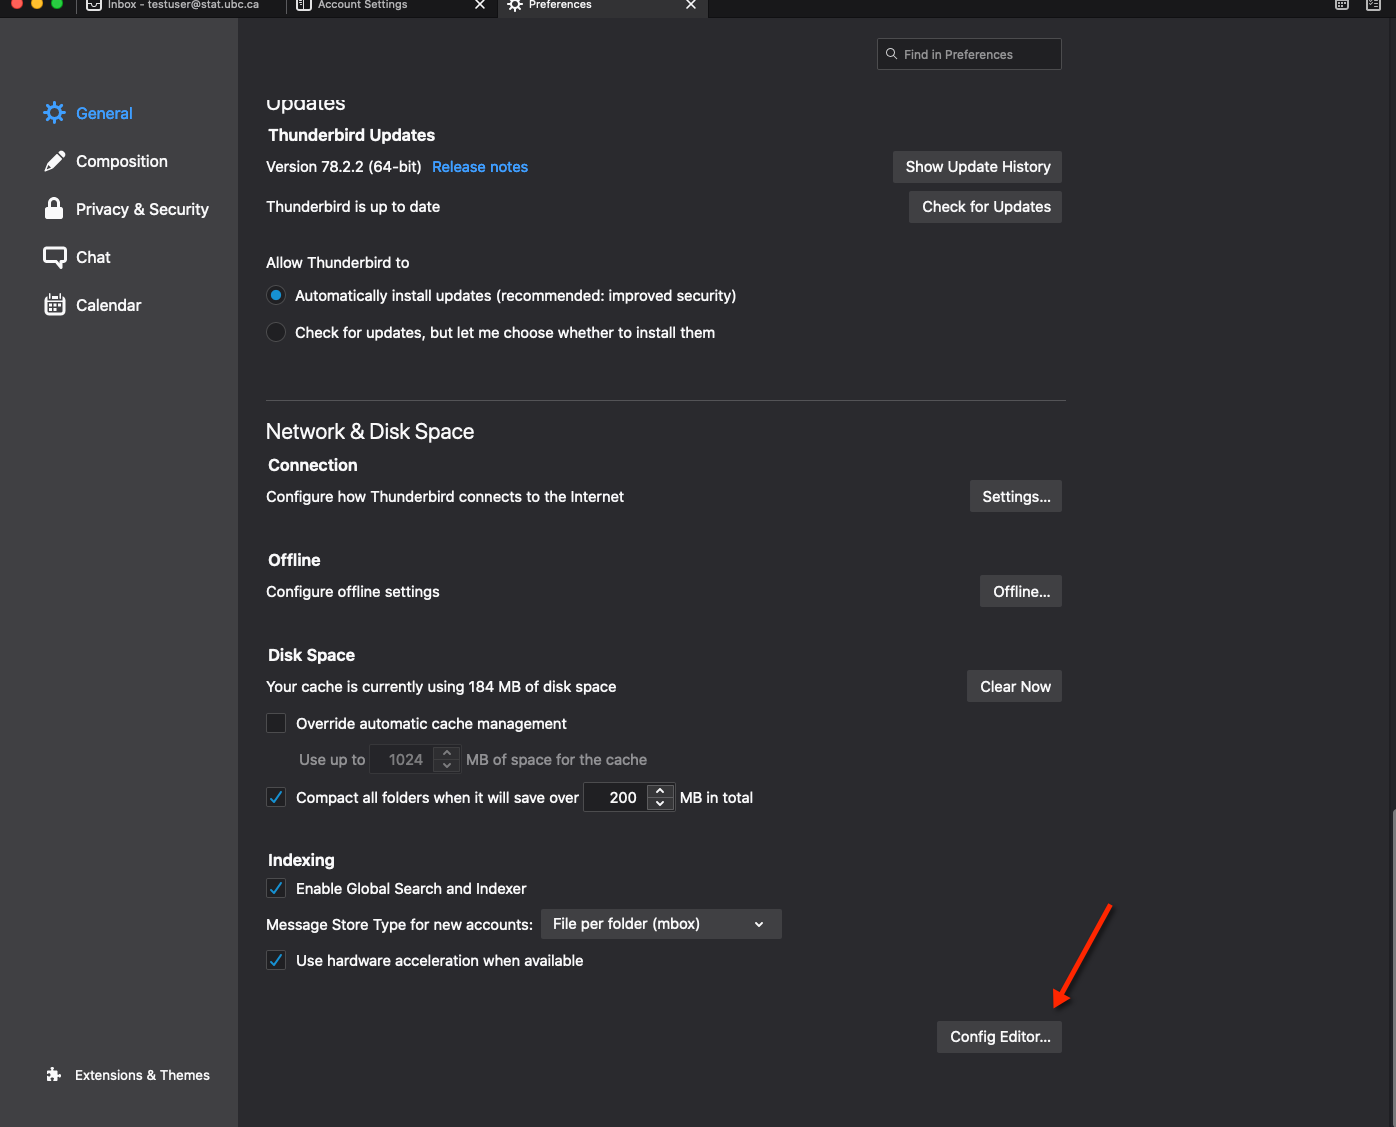Image resolution: width=1396 pixels, height=1127 pixels.
Task: Click the Composition pencil icon
Action: 54,161
